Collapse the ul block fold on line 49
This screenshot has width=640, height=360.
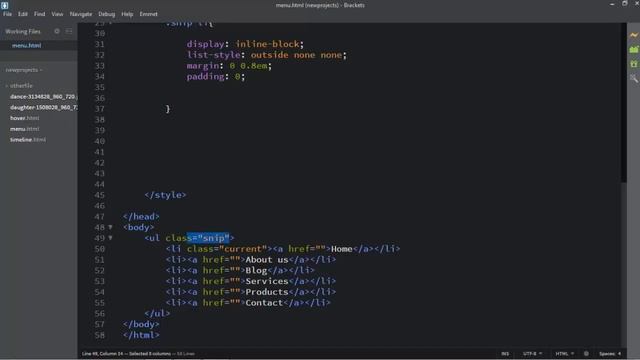point(110,238)
